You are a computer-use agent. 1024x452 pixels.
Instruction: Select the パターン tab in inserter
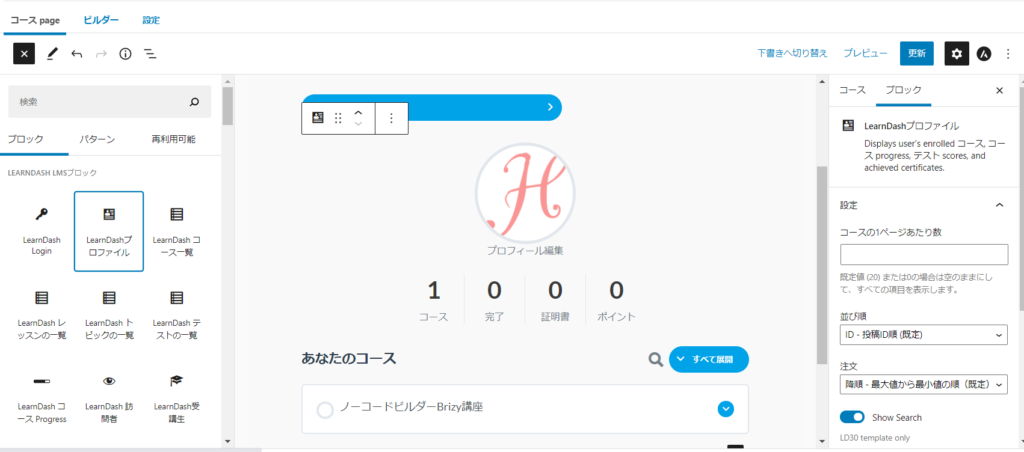97,139
